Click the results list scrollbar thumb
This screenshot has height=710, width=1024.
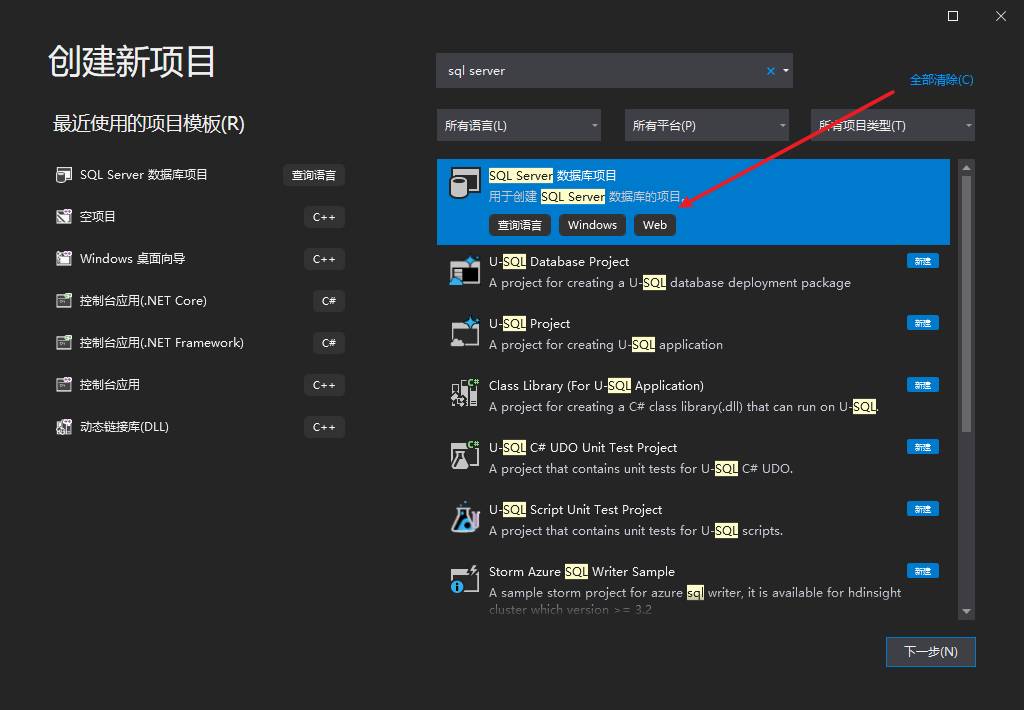click(967, 304)
